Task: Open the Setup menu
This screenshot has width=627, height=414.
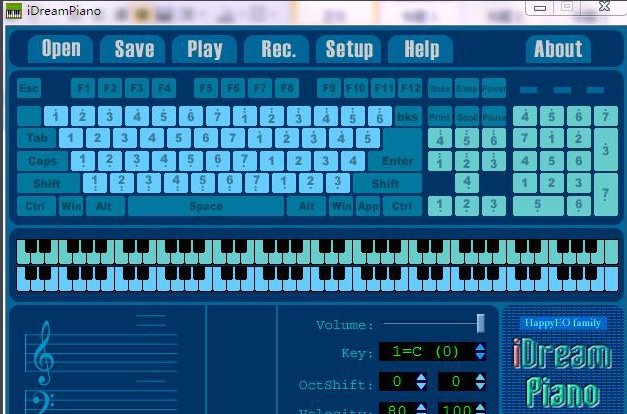Action: click(349, 49)
